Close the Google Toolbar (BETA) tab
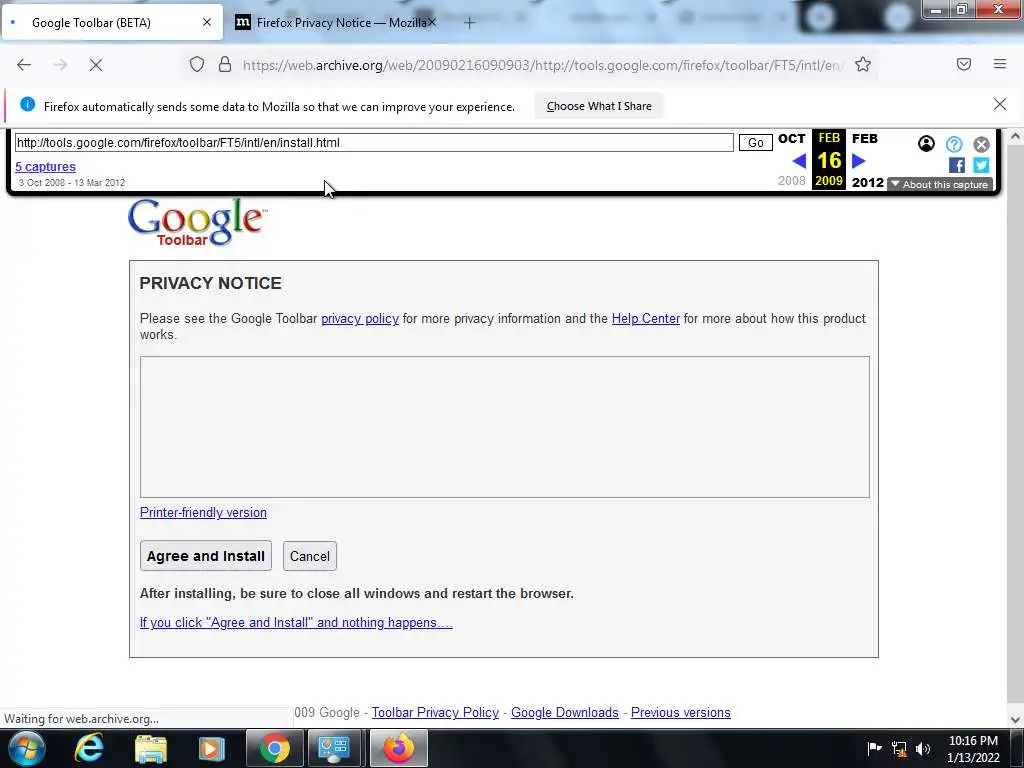 pyautogui.click(x=207, y=22)
